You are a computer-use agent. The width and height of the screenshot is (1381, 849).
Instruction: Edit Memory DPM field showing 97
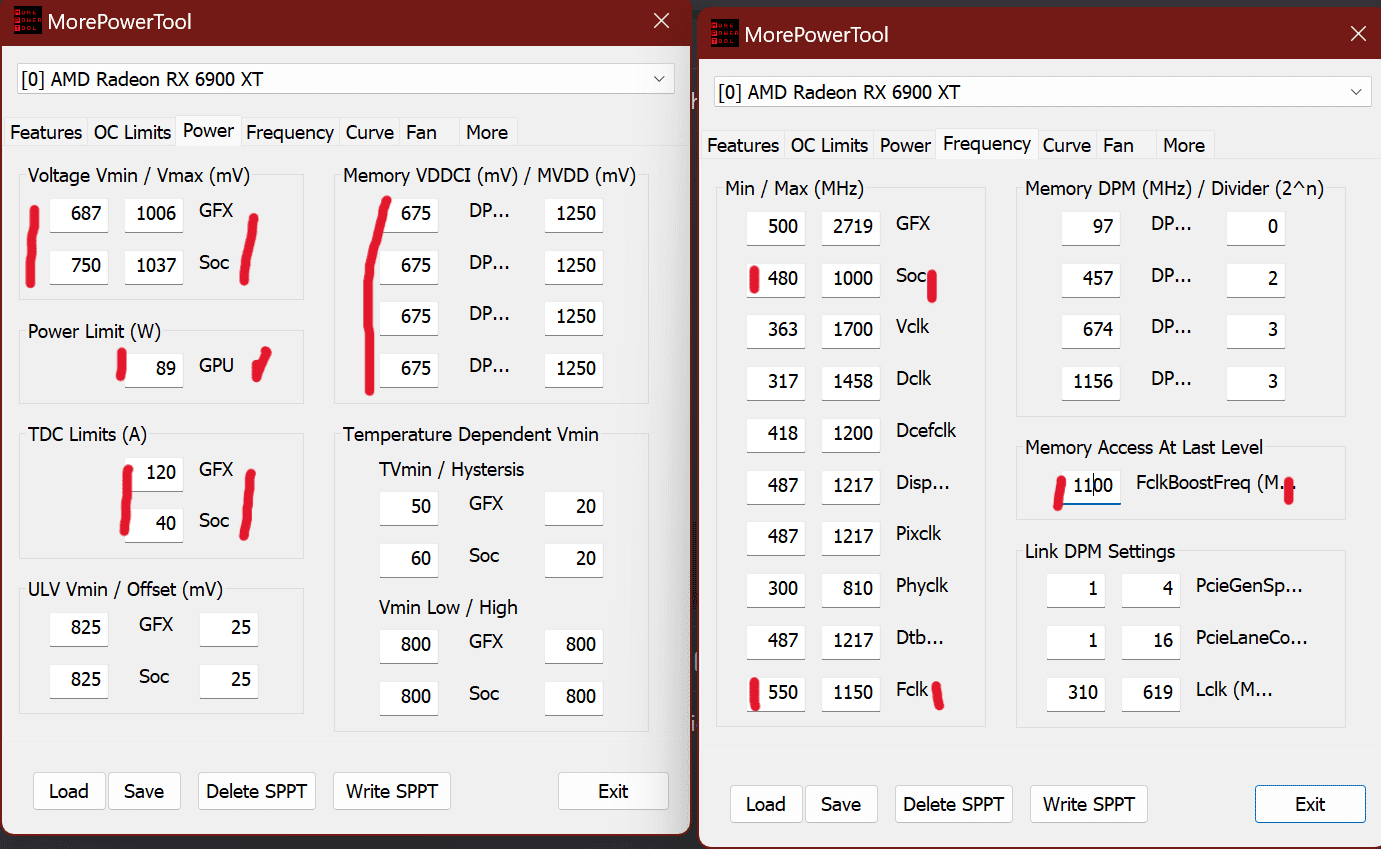(x=1091, y=226)
